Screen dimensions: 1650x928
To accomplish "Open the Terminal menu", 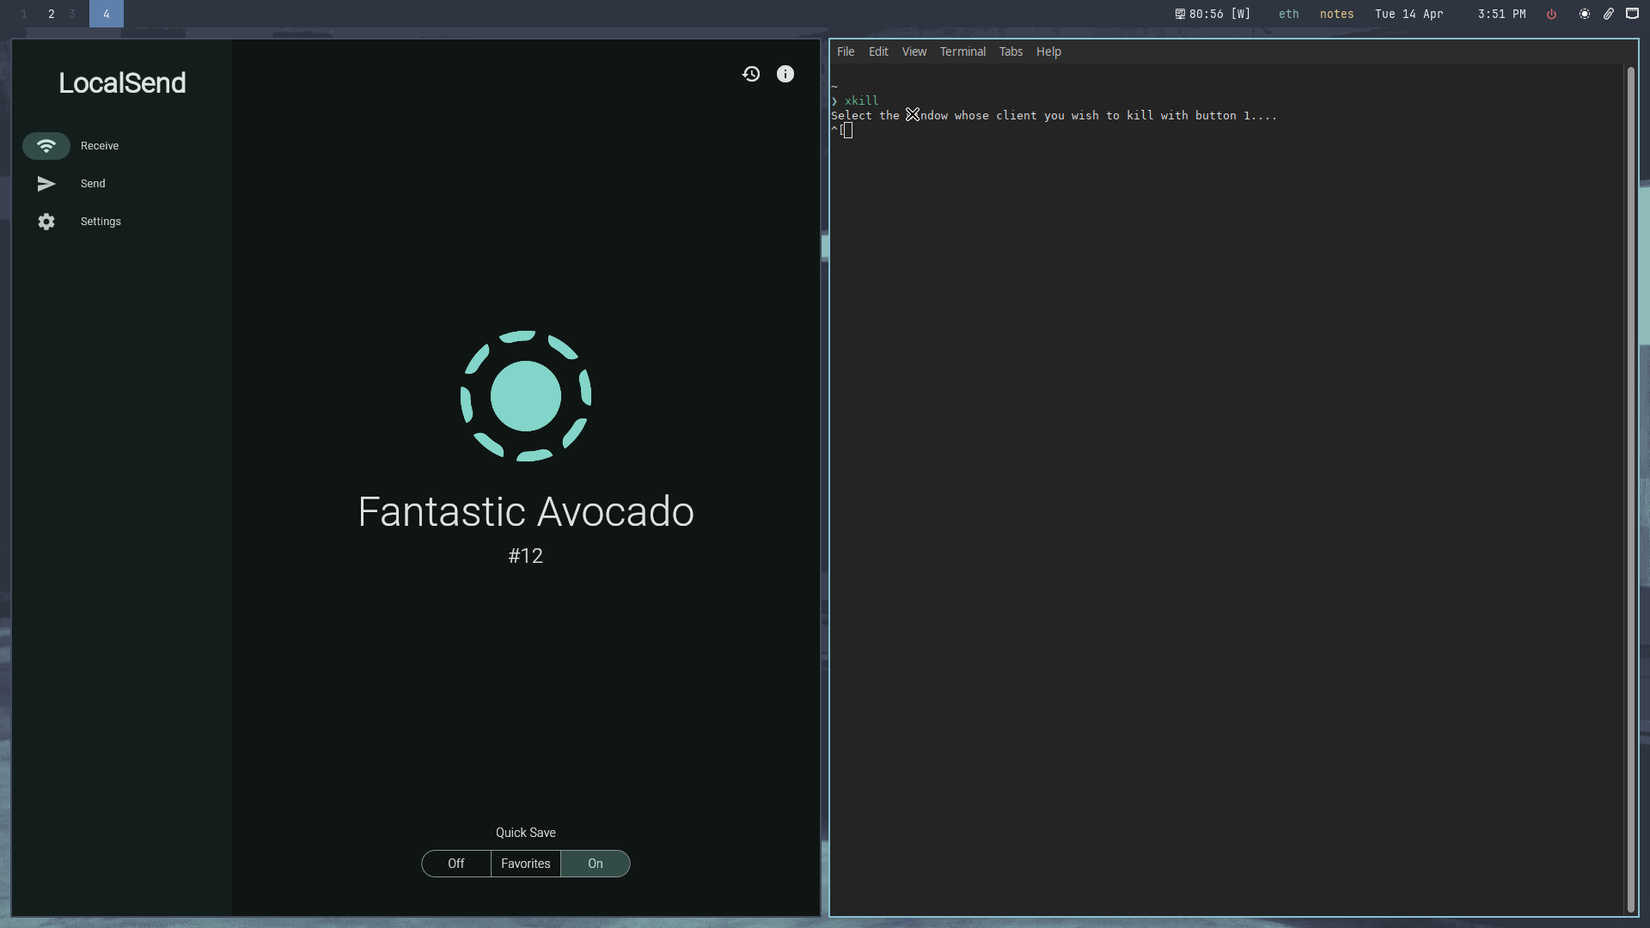I will (962, 51).
